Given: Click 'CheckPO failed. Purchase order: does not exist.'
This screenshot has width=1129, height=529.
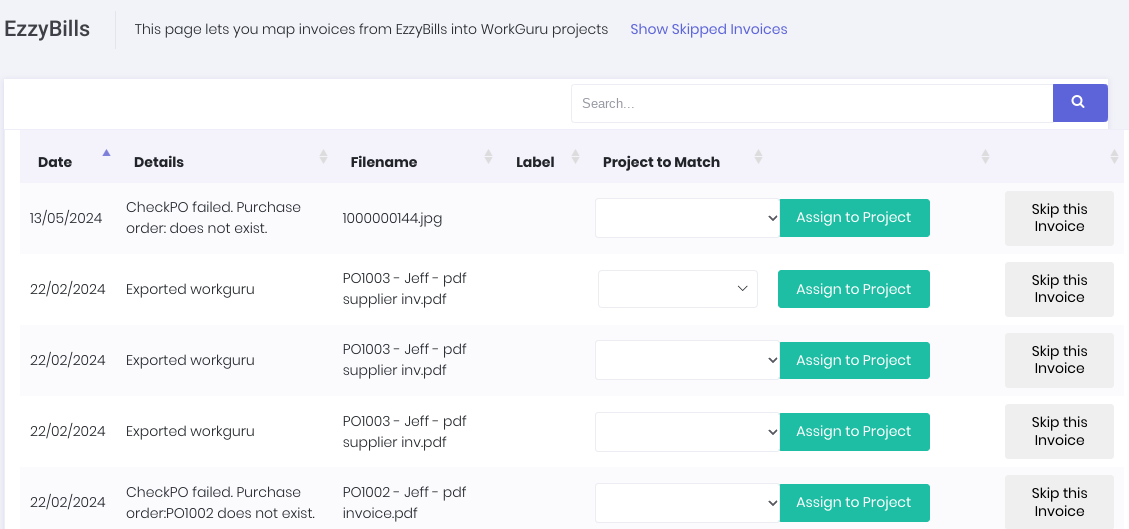Looking at the screenshot, I should [214, 217].
